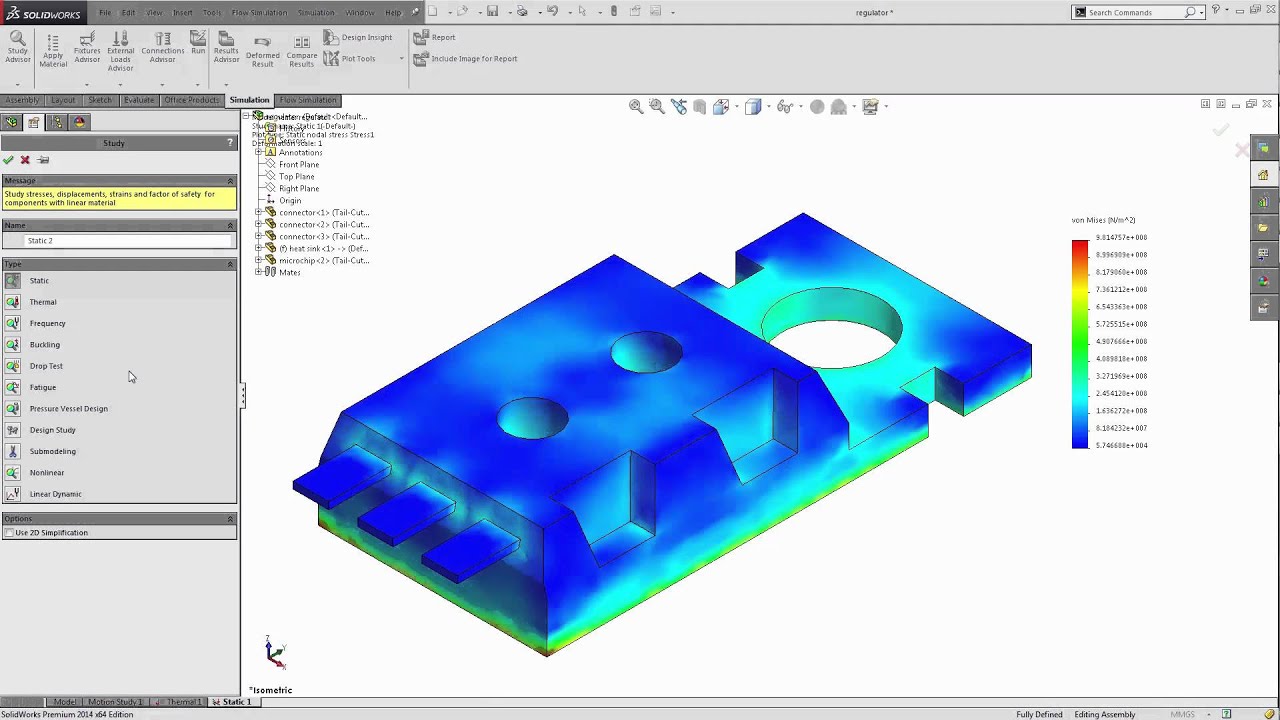Screen dimensions: 1280x720
Task: Select the Nonlinear study type
Action: 46,472
